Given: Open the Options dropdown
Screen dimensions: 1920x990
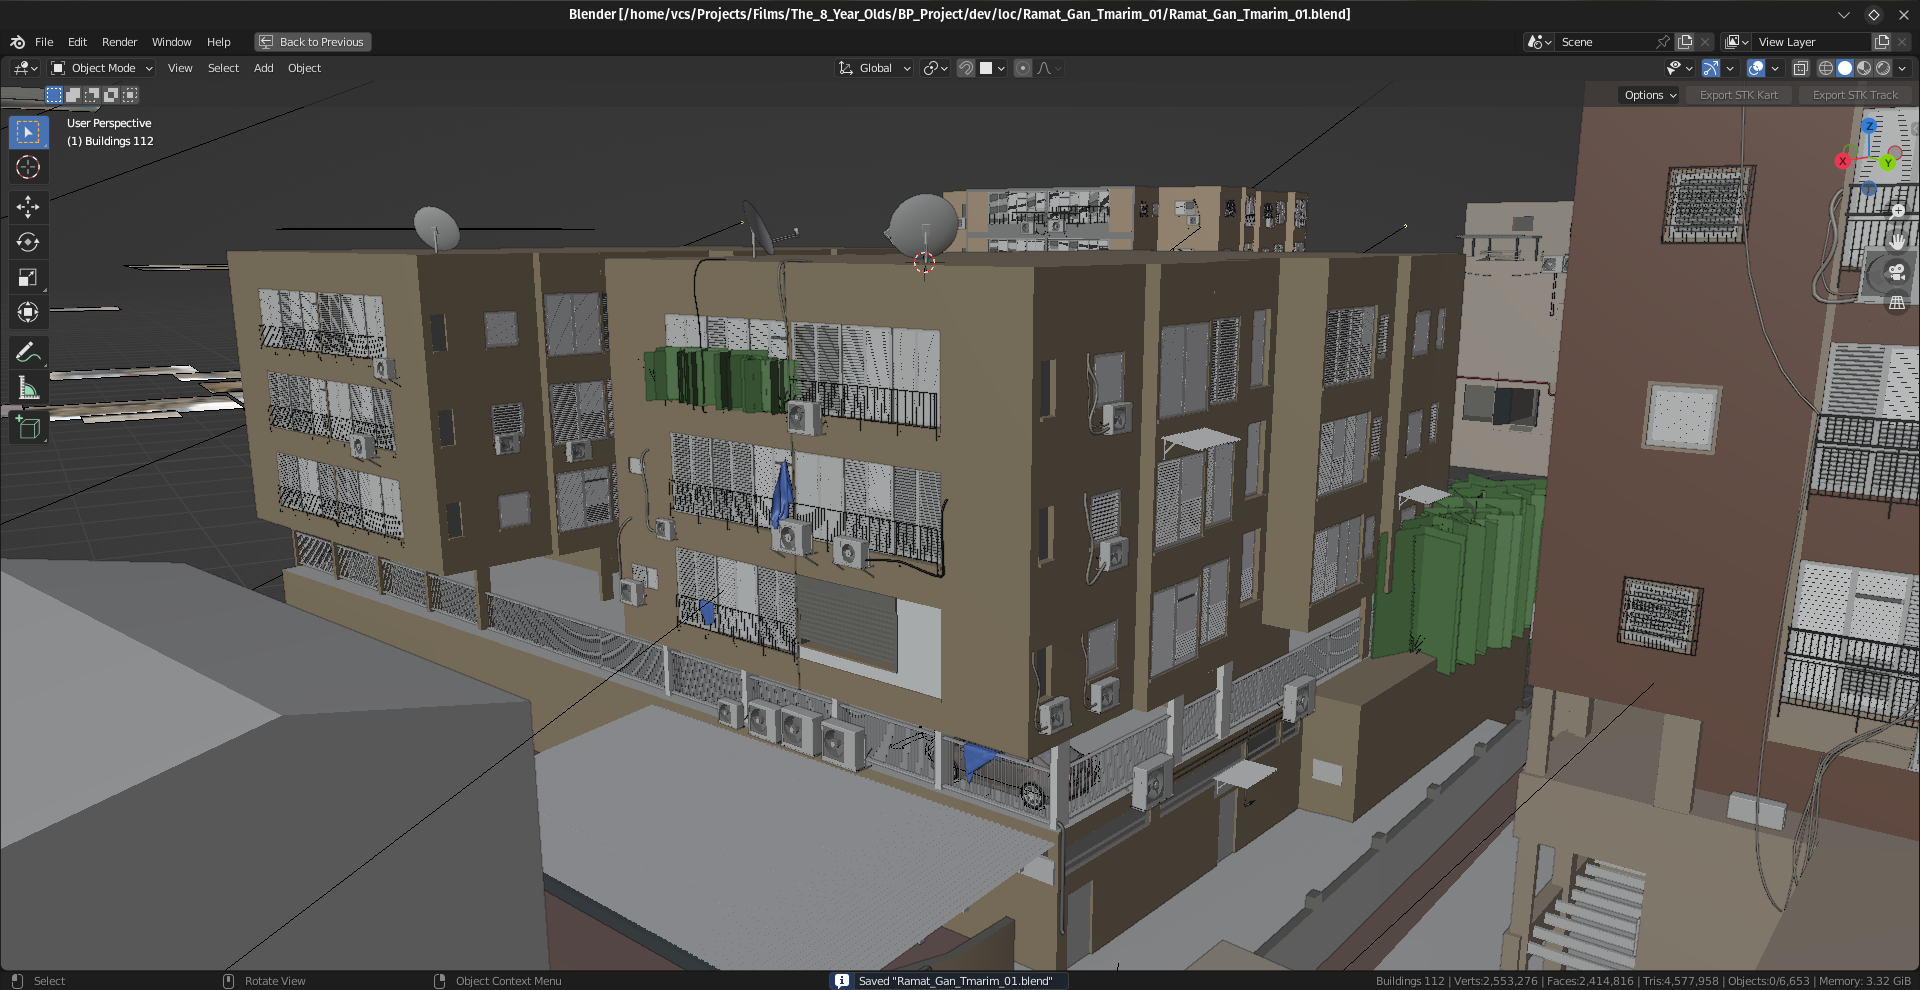Looking at the screenshot, I should [1649, 95].
